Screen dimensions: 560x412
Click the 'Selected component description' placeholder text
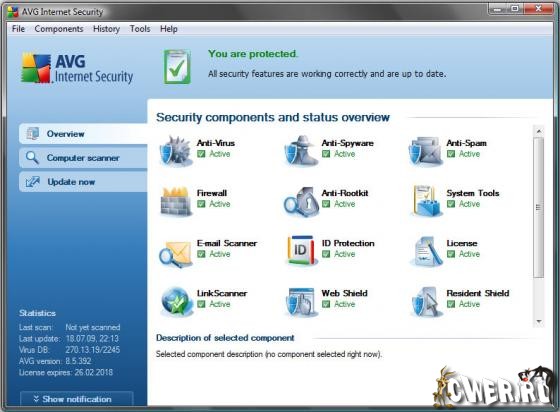point(269,354)
